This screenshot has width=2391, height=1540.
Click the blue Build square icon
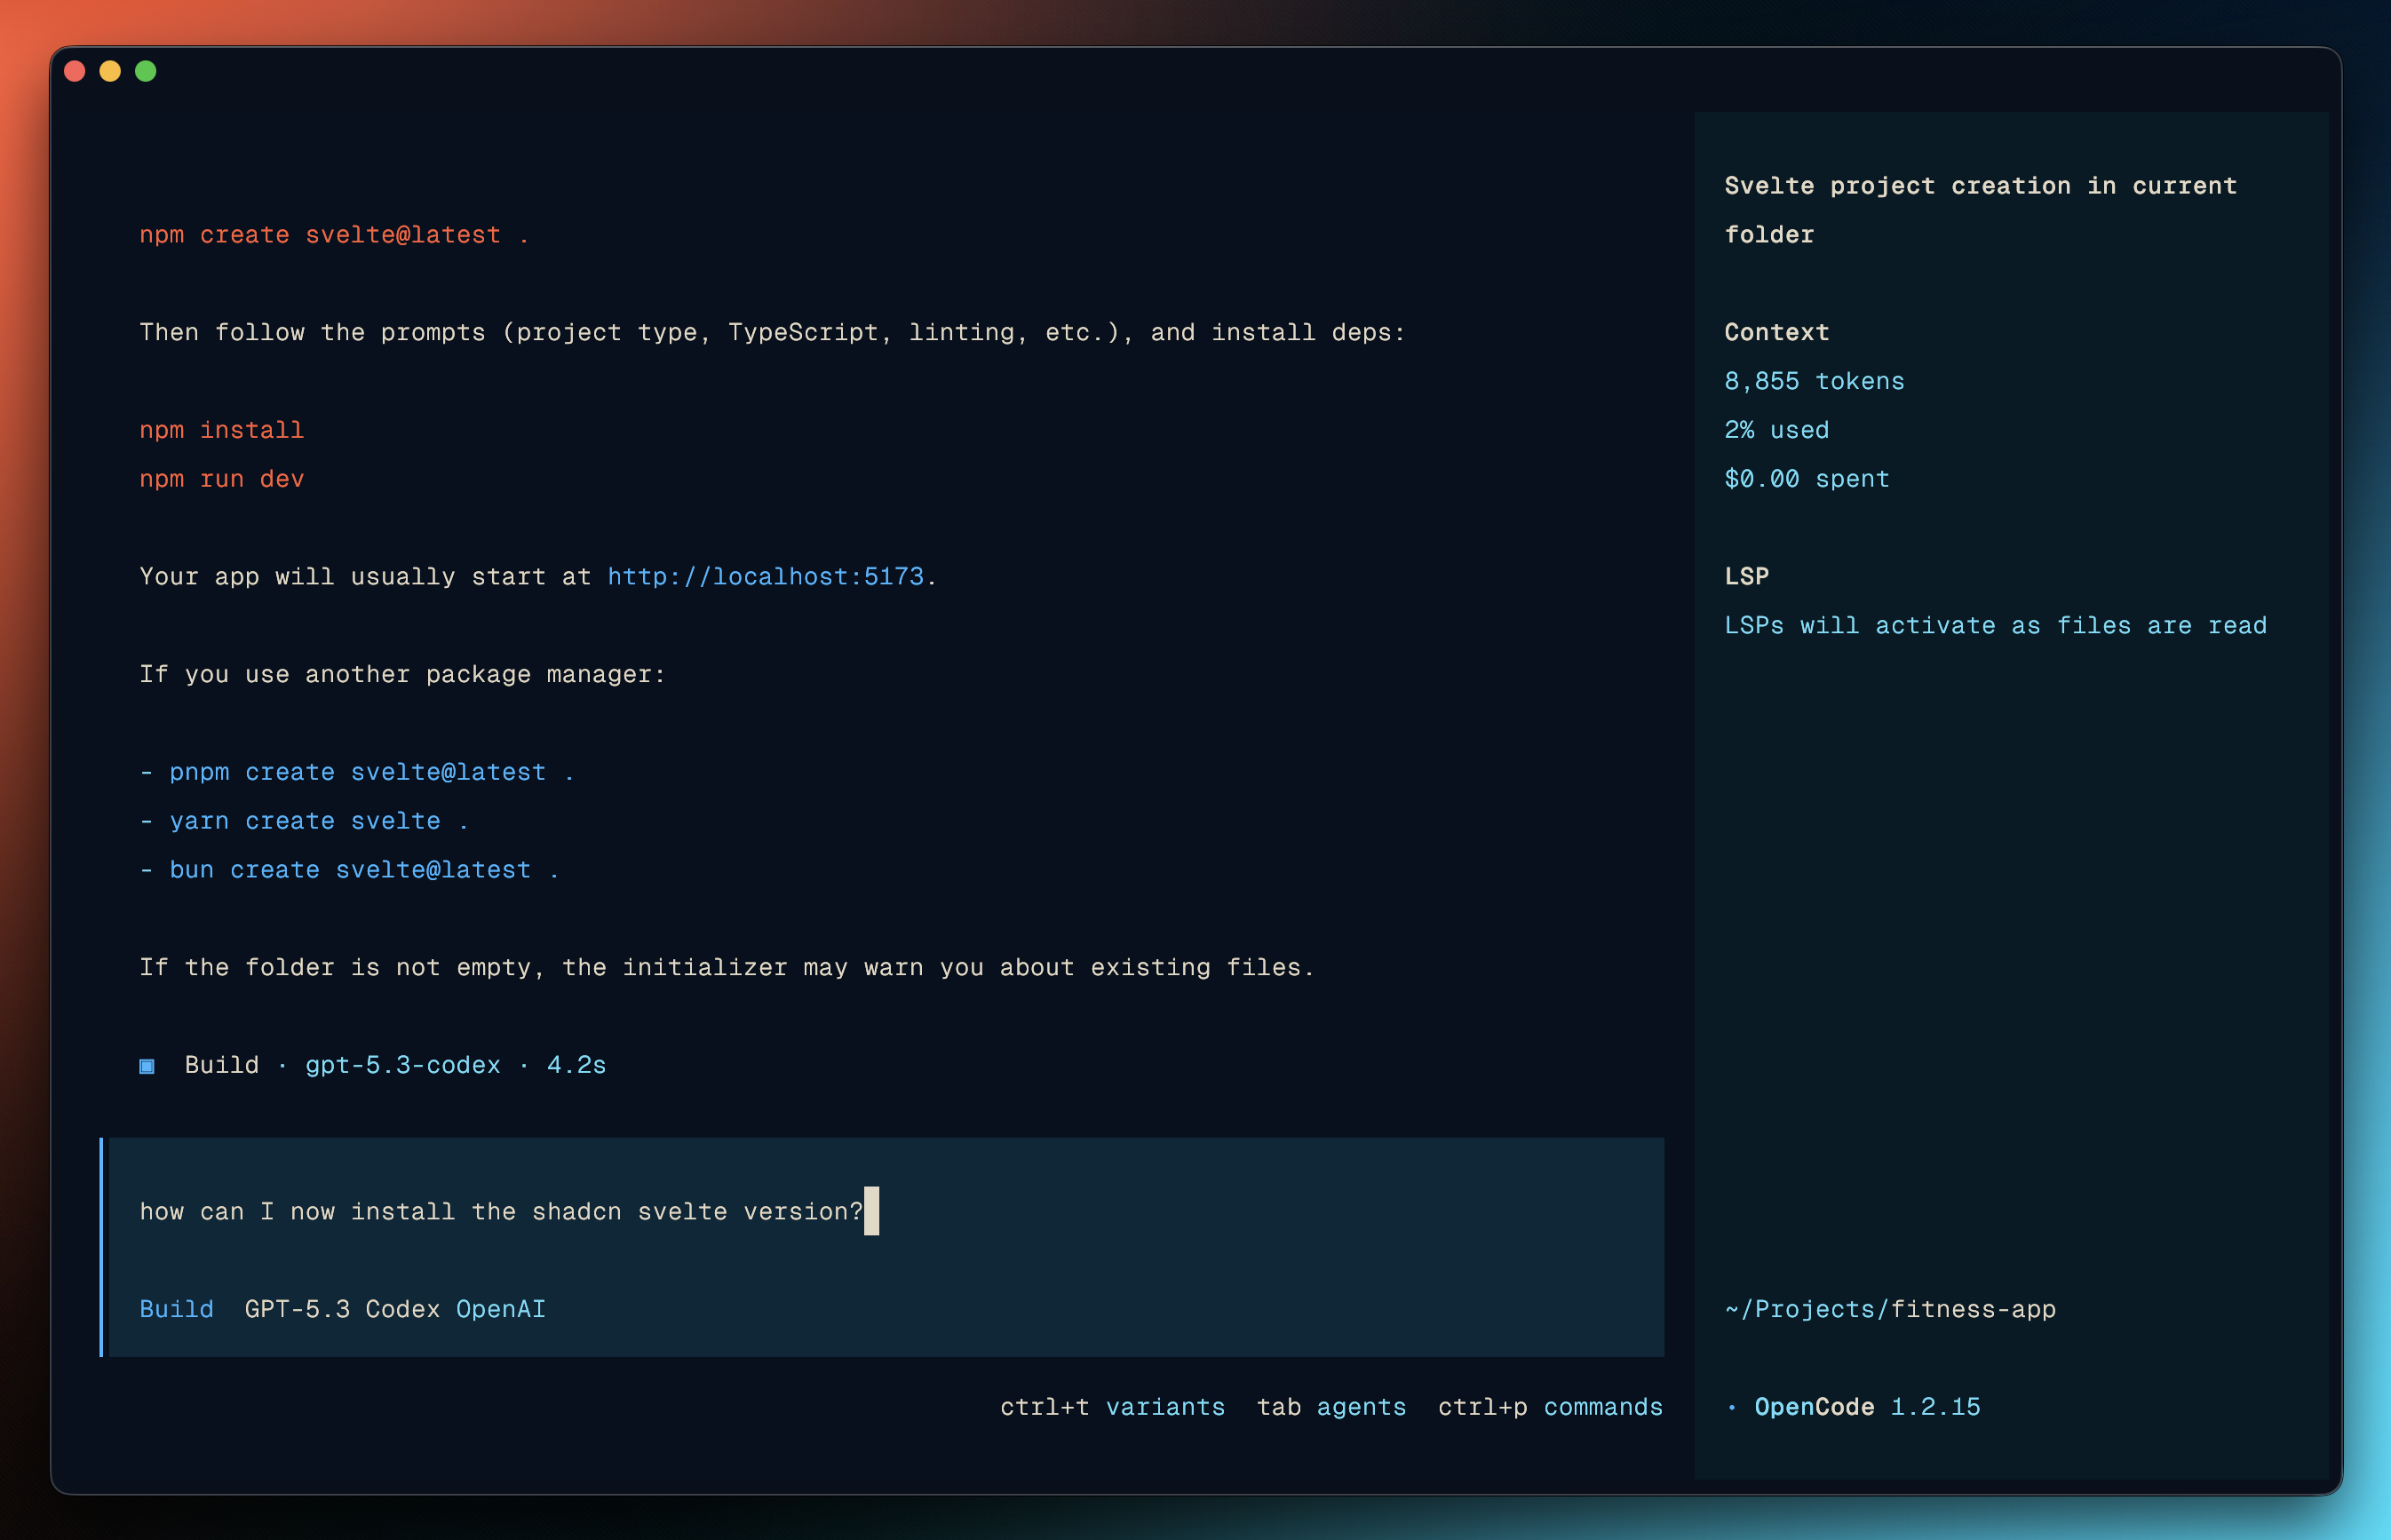click(147, 1066)
